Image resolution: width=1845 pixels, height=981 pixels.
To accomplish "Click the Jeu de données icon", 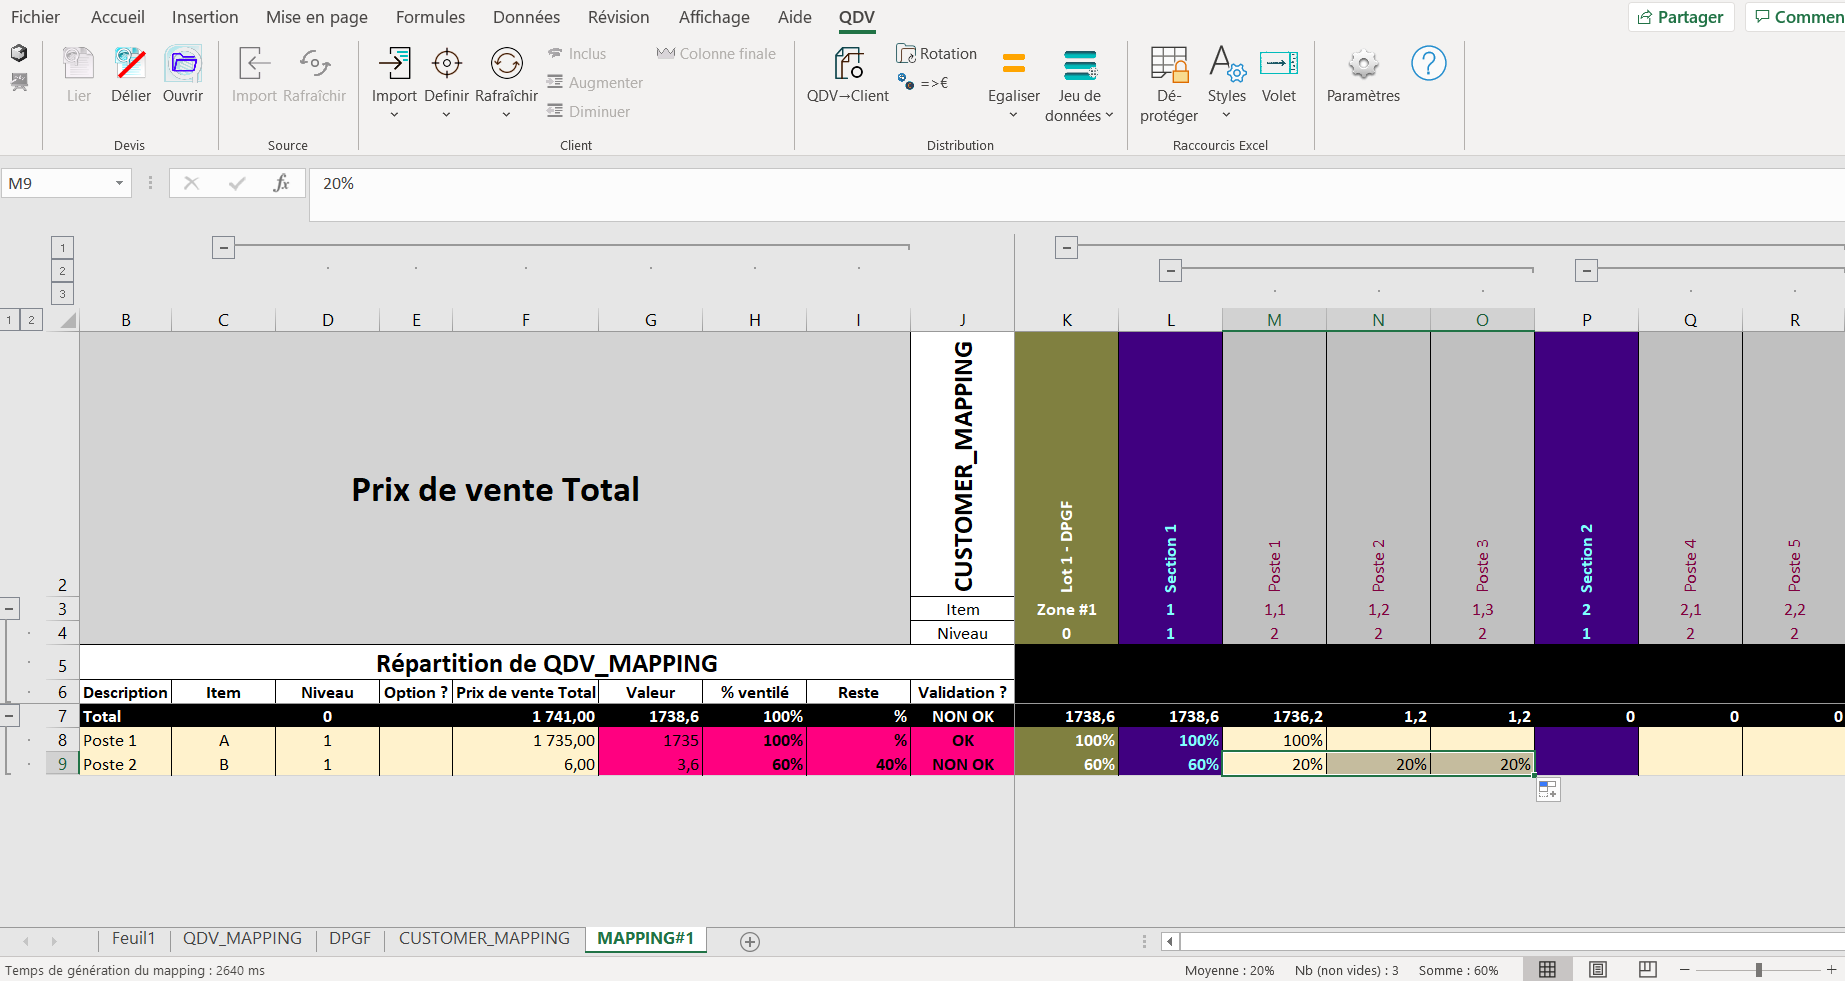I will point(1079,64).
